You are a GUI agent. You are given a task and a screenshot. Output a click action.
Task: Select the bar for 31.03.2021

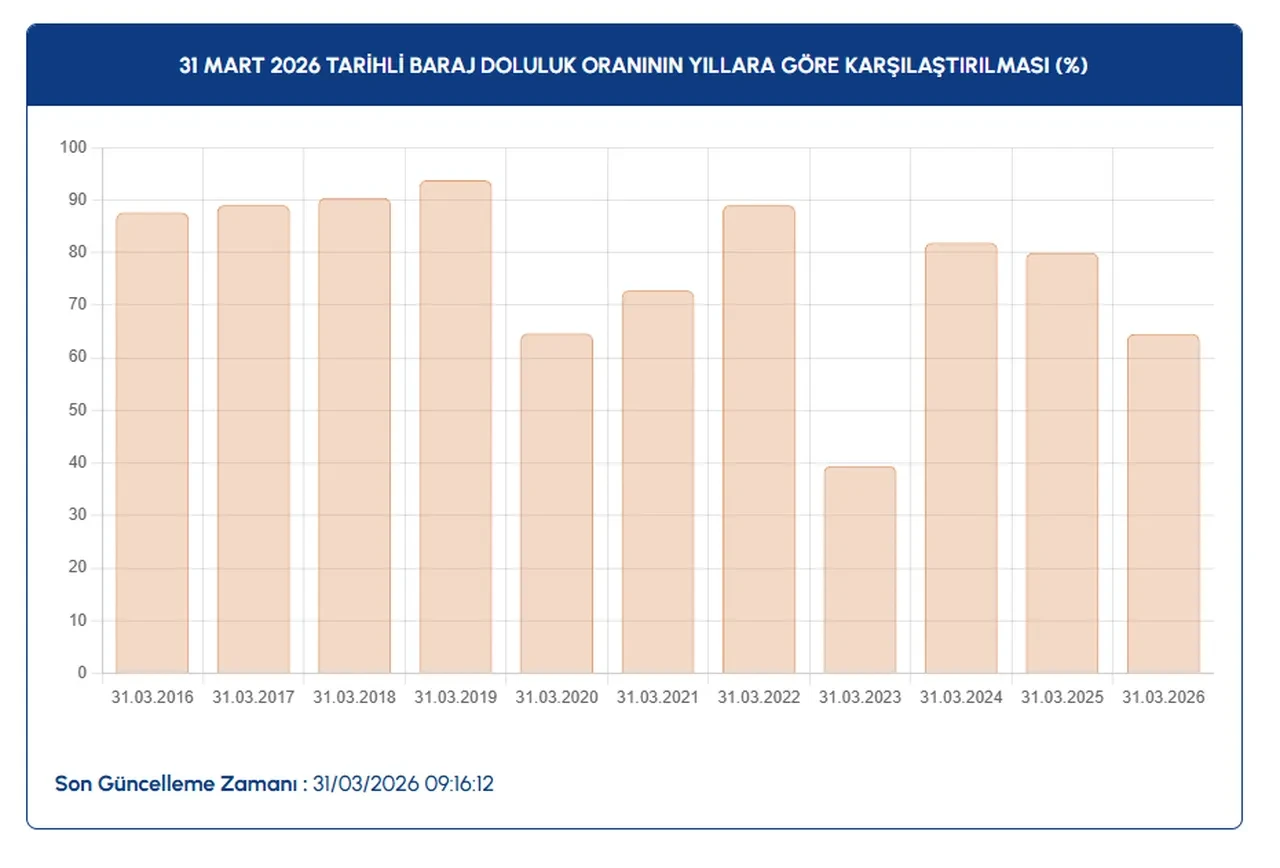pos(657,482)
